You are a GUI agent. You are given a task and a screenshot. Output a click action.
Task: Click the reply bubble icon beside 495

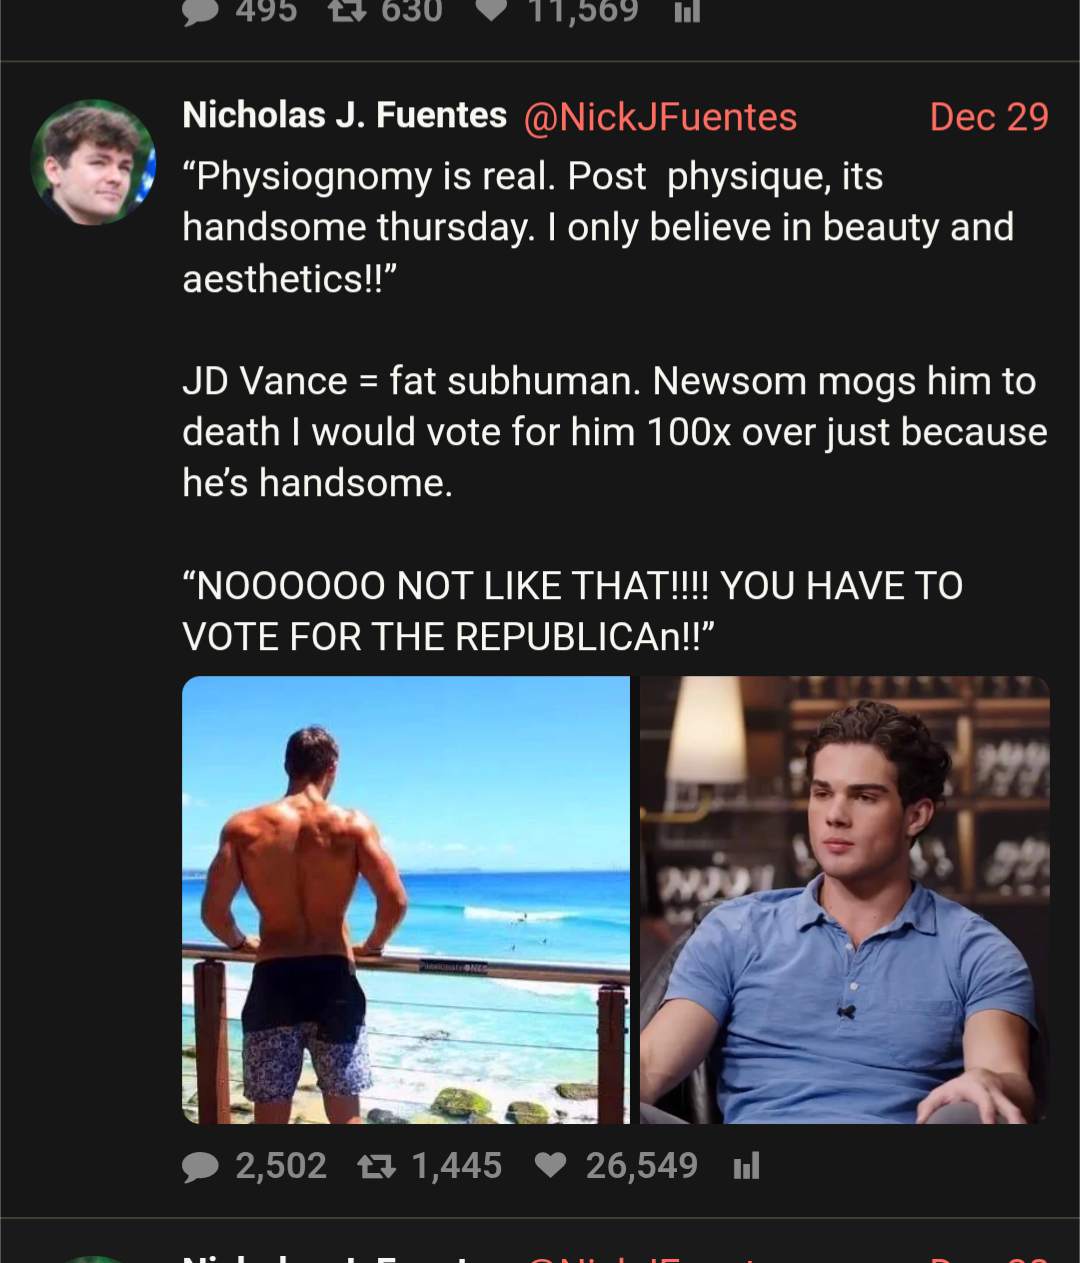point(201,11)
